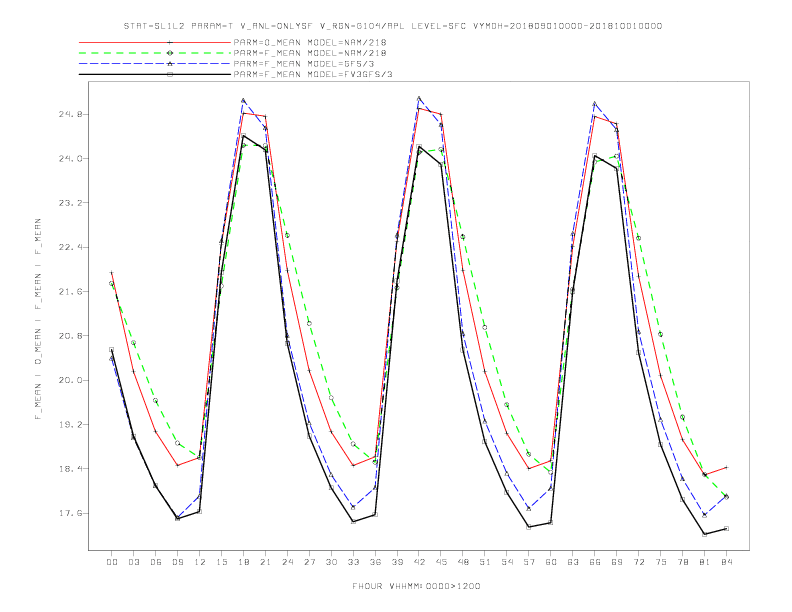Screen dimensions: 792x612
Task: Select the legend text PARM=F_MEAN MODEL=NAM/218
Action: click(x=310, y=53)
